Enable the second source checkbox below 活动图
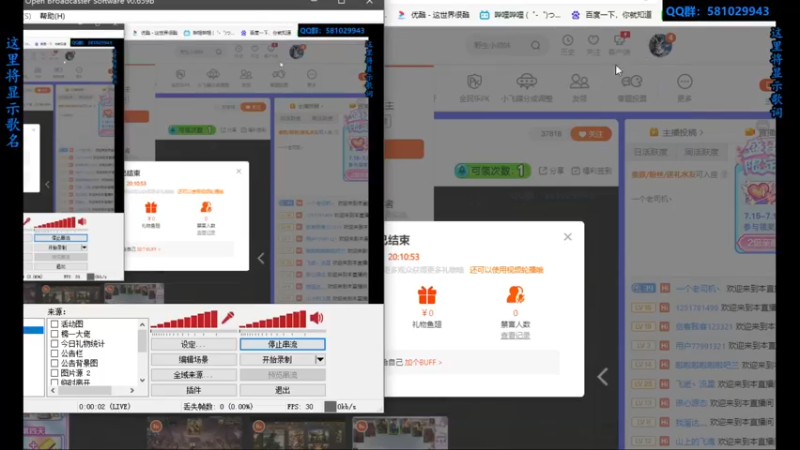 (x=55, y=334)
